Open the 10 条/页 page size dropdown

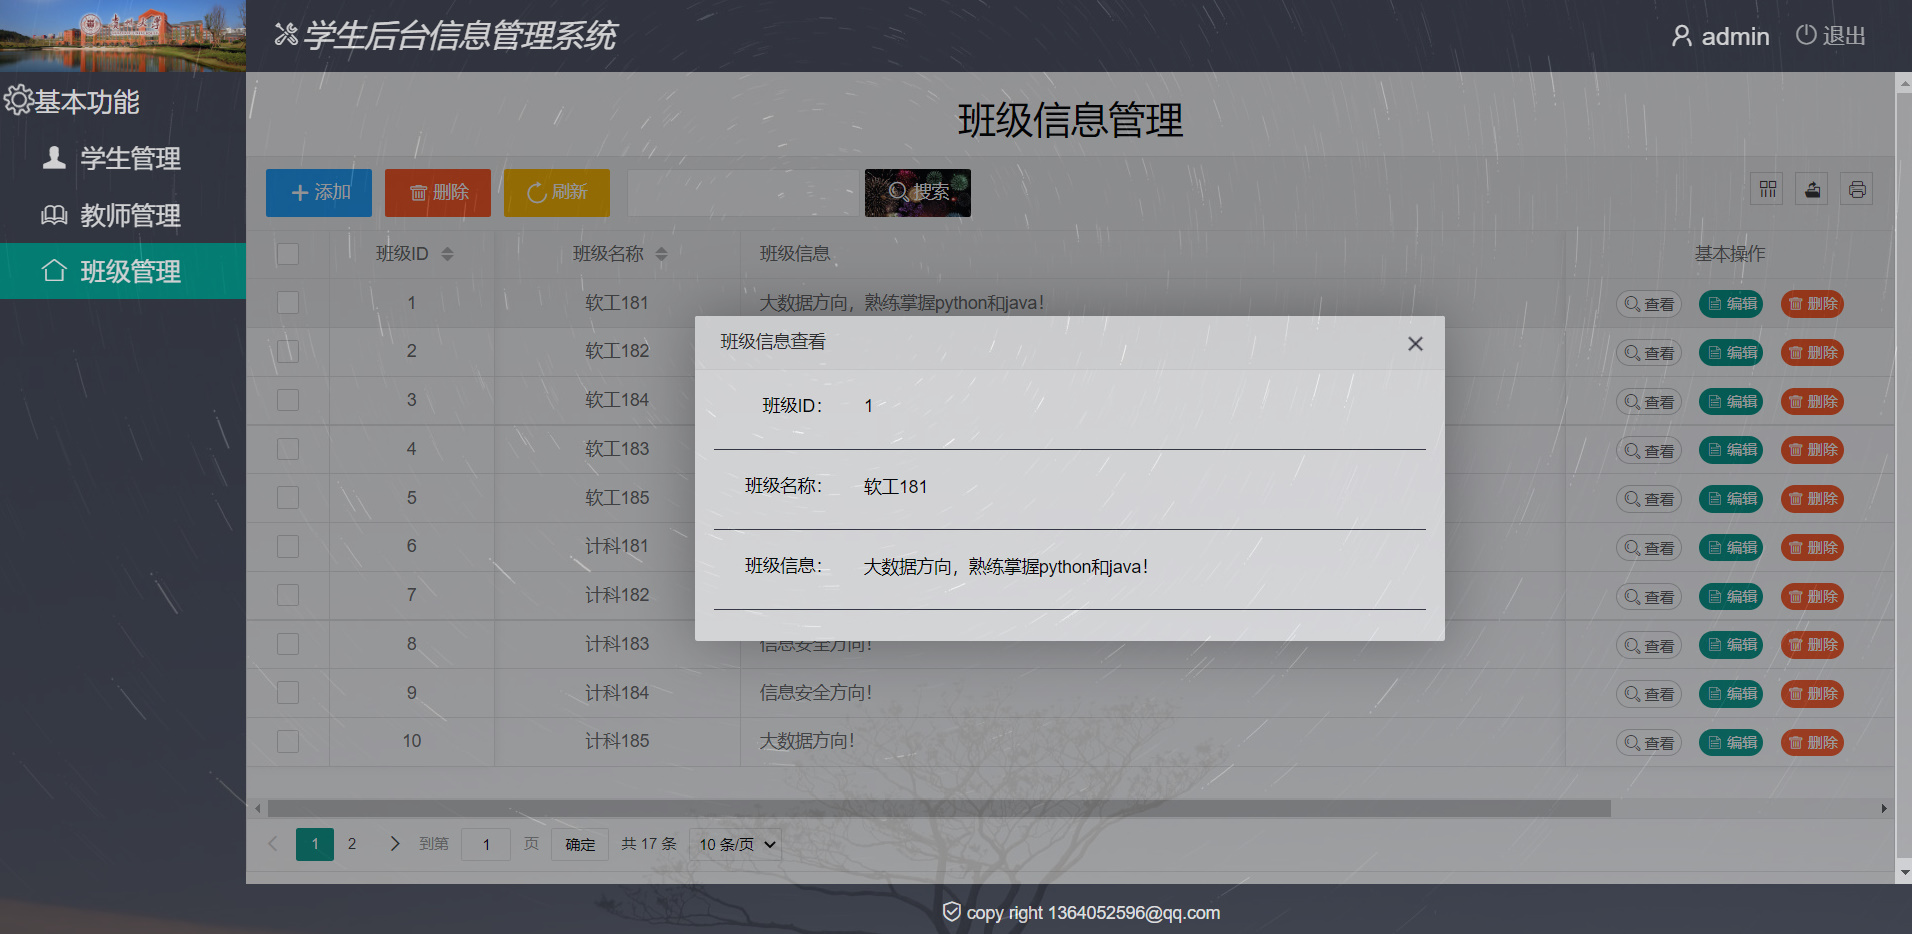(x=737, y=845)
